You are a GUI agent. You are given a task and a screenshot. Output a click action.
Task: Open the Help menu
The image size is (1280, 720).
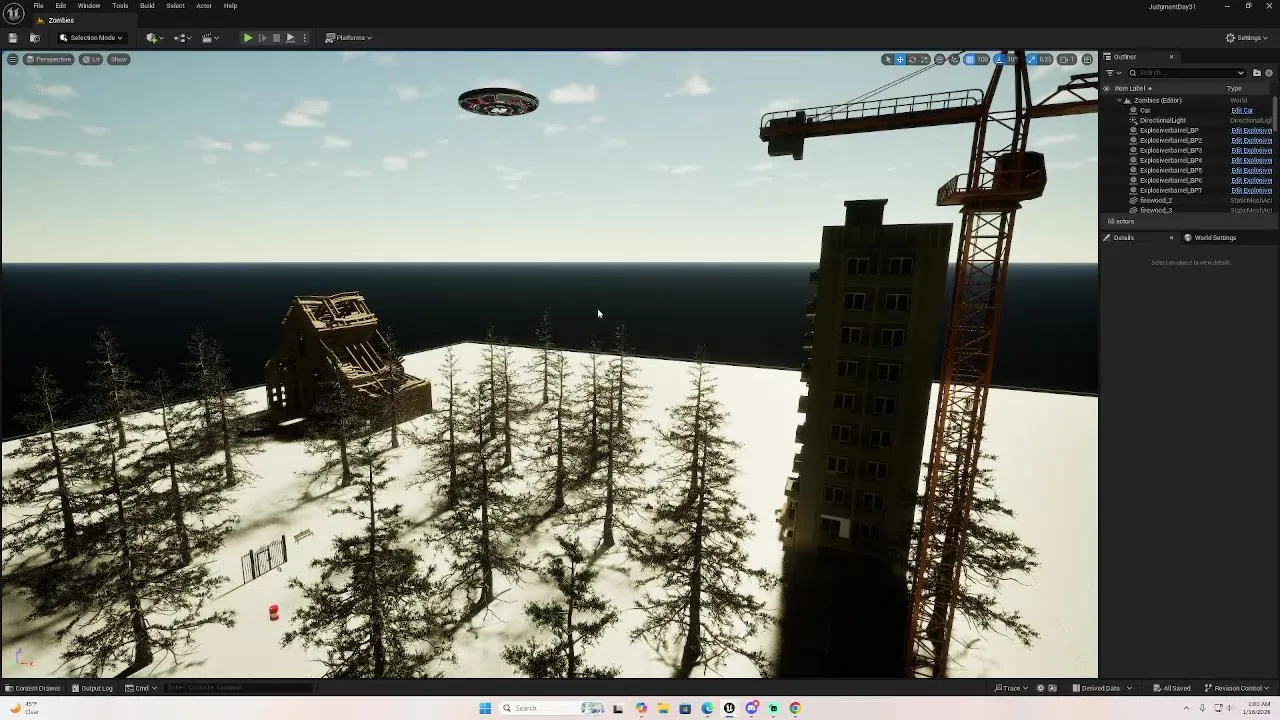click(230, 6)
